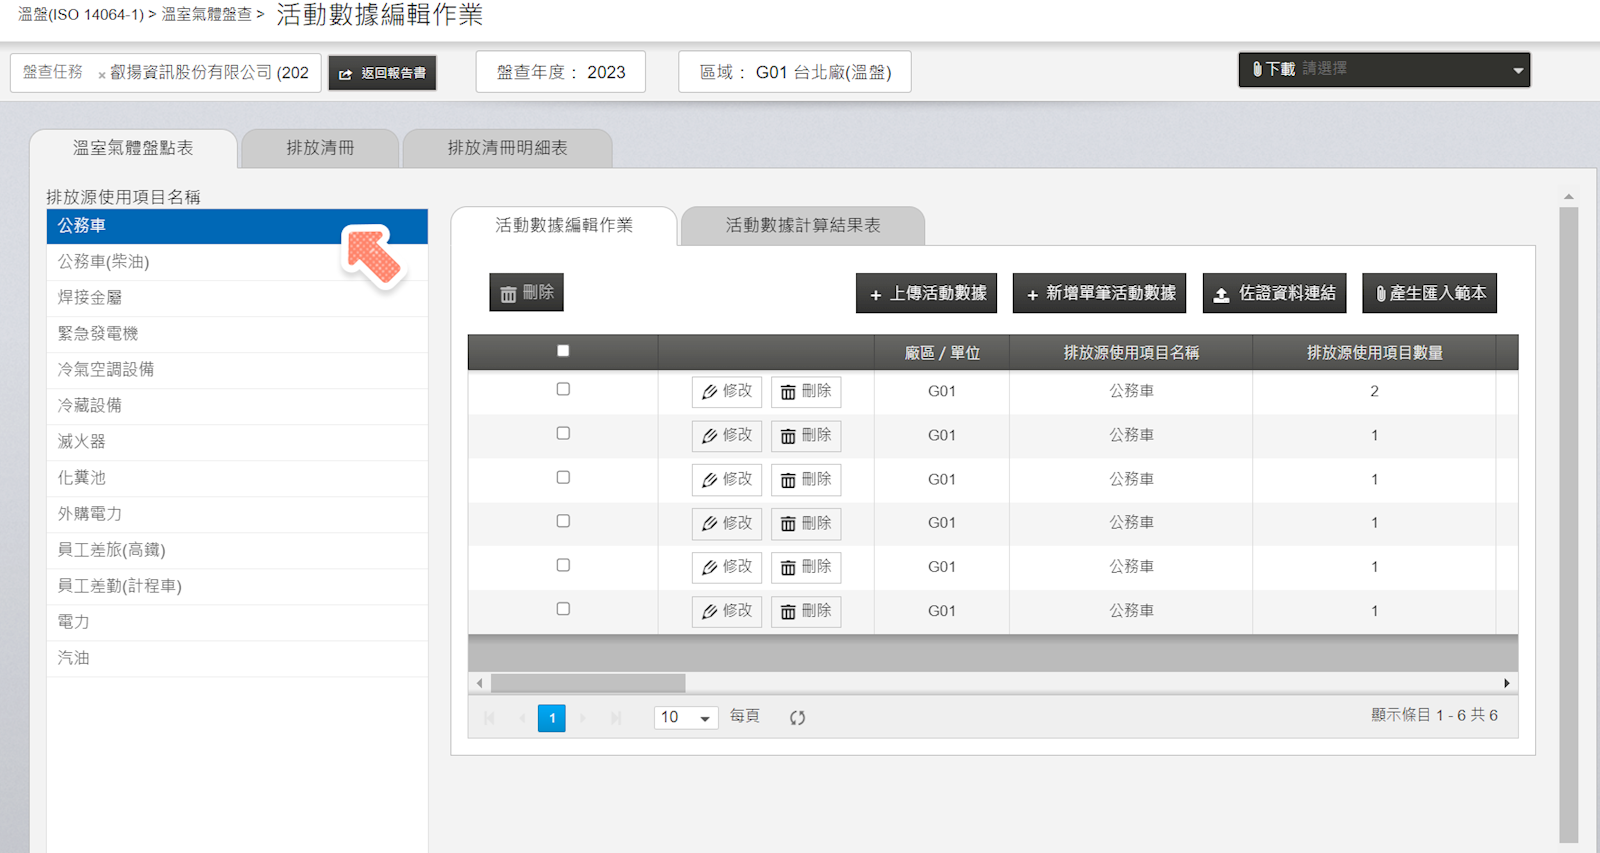The width and height of the screenshot is (1600, 853).
Task: Click the refresh icon in the pager
Action: click(797, 718)
